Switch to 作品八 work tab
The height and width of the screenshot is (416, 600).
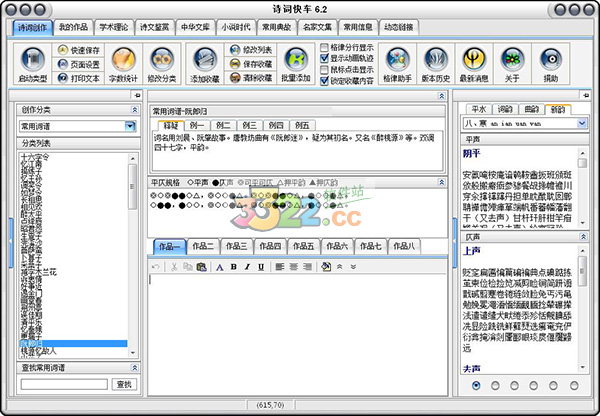[x=404, y=246]
